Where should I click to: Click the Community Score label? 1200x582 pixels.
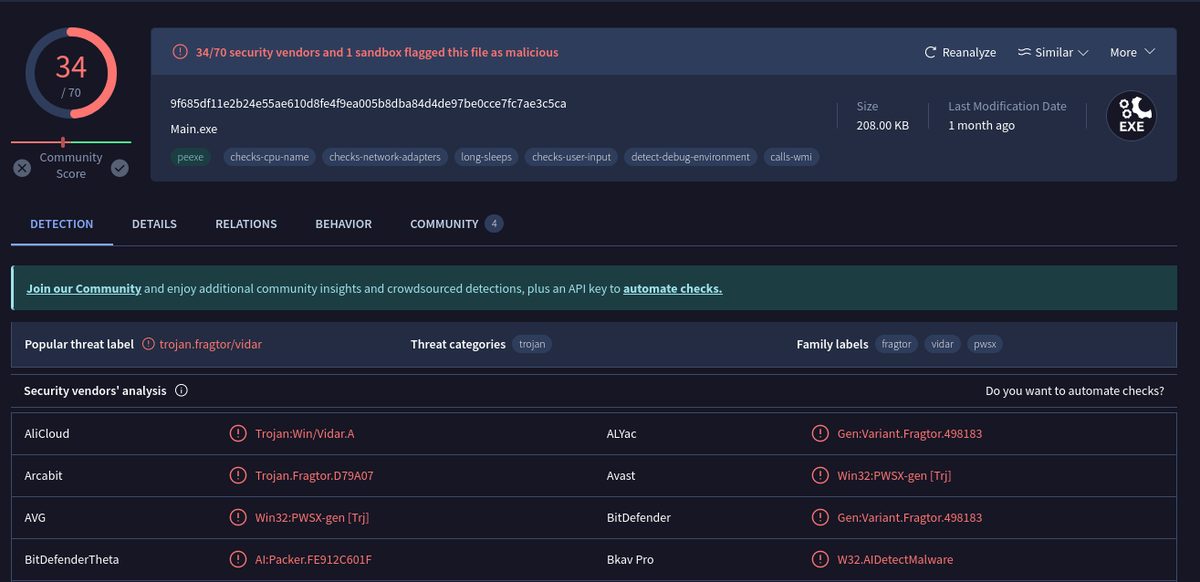(71, 166)
